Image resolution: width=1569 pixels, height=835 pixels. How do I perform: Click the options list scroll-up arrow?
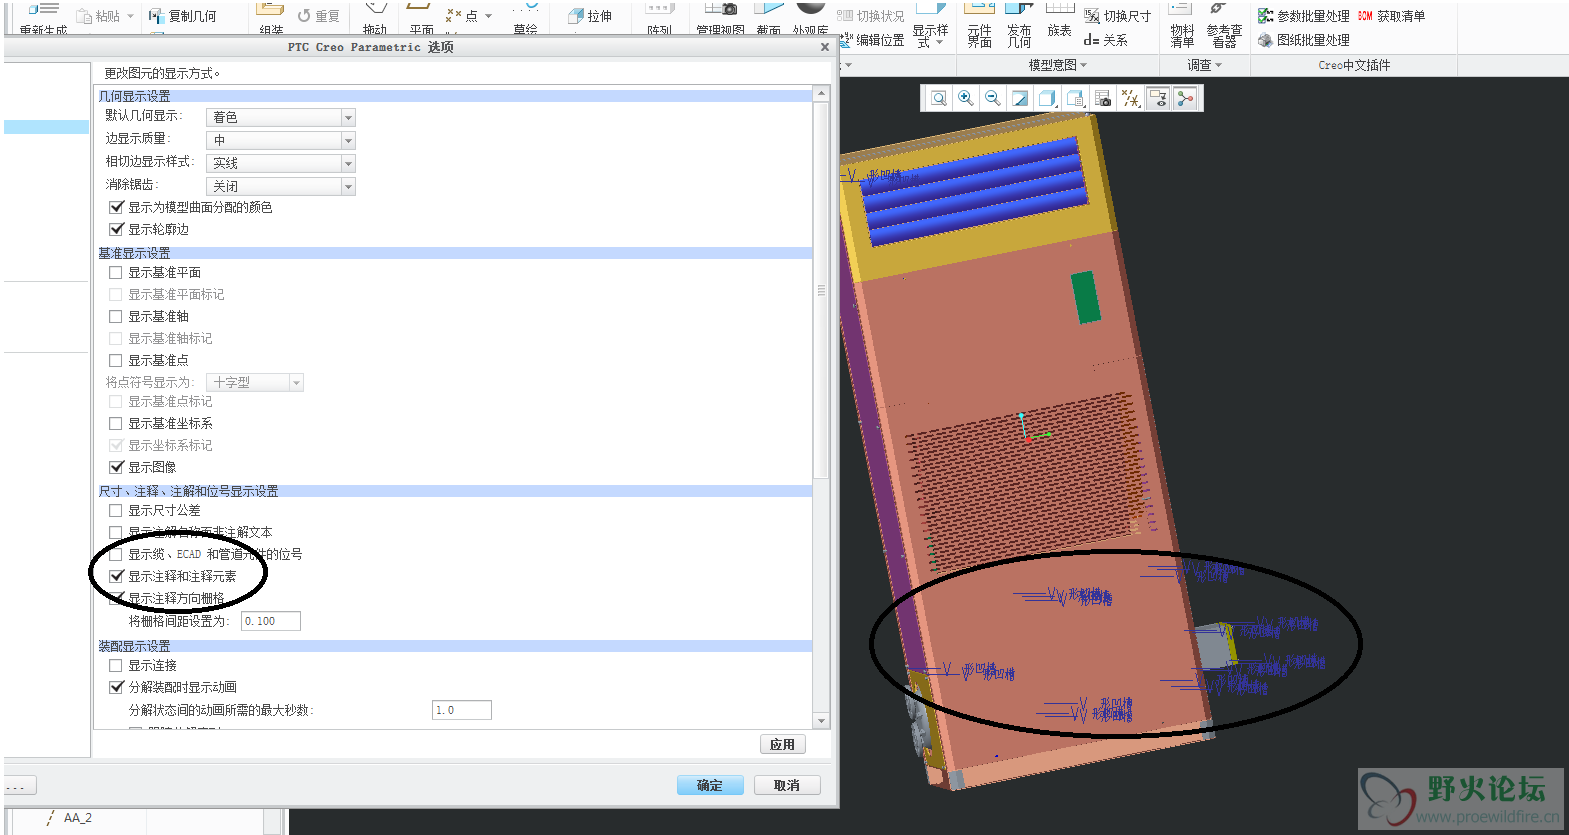[x=822, y=94]
